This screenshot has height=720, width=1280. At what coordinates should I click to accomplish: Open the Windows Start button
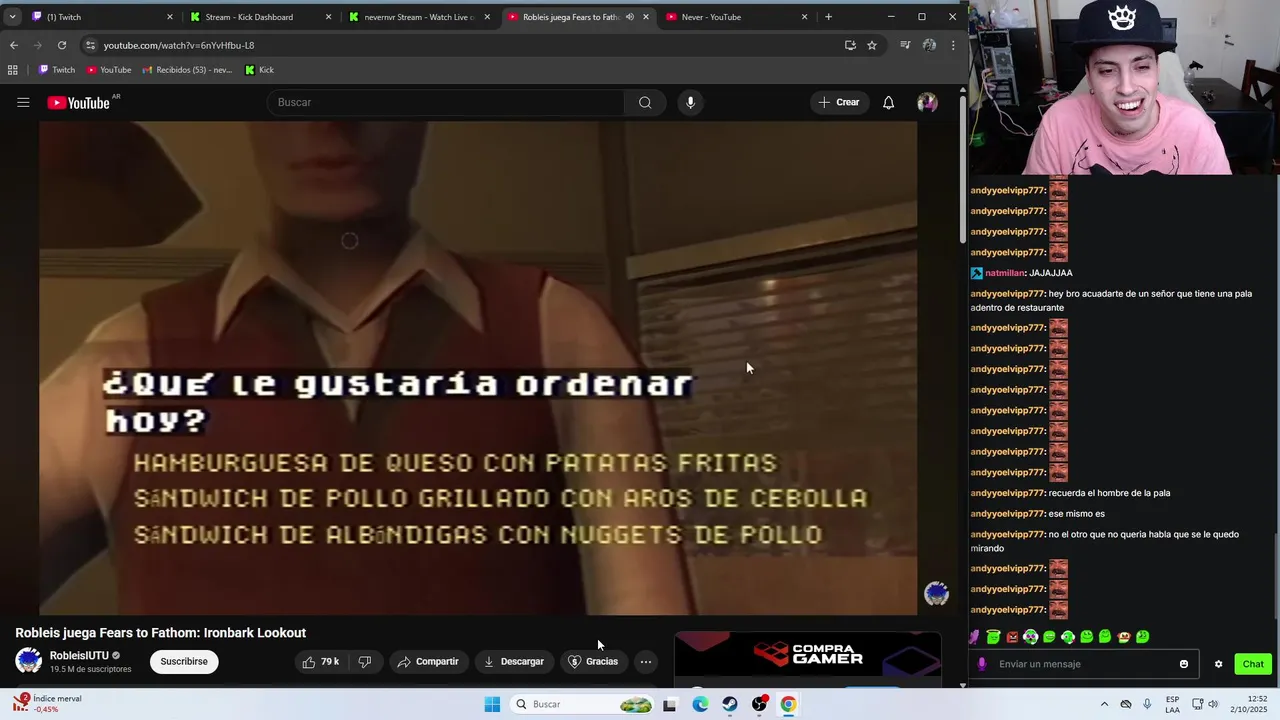tap(492, 704)
